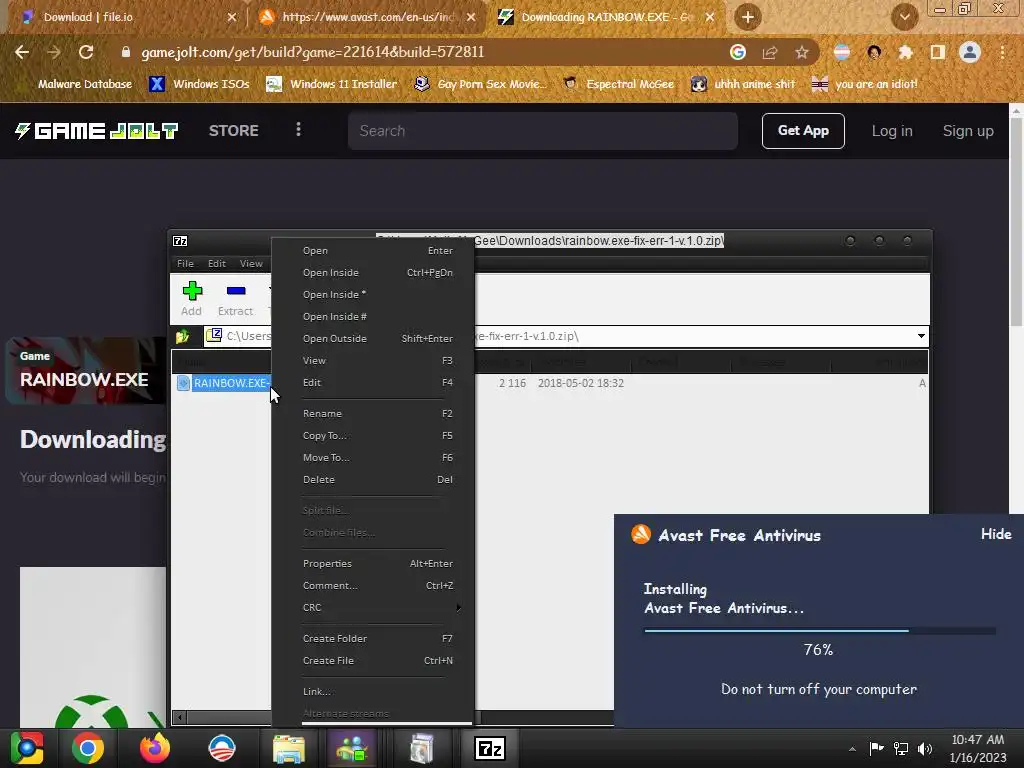1024x768 pixels.
Task: Choose Rename in context menu
Action: [x=373, y=413]
